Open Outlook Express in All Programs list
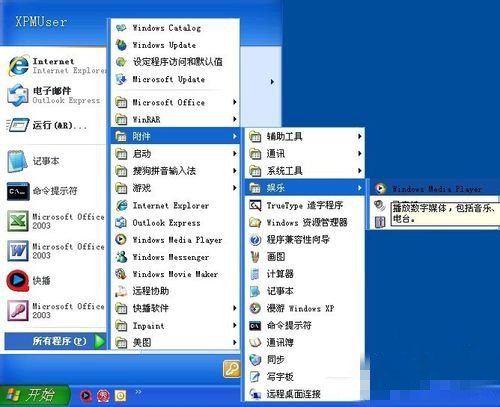Image resolution: width=500 pixels, height=407 pixels. [x=175, y=223]
